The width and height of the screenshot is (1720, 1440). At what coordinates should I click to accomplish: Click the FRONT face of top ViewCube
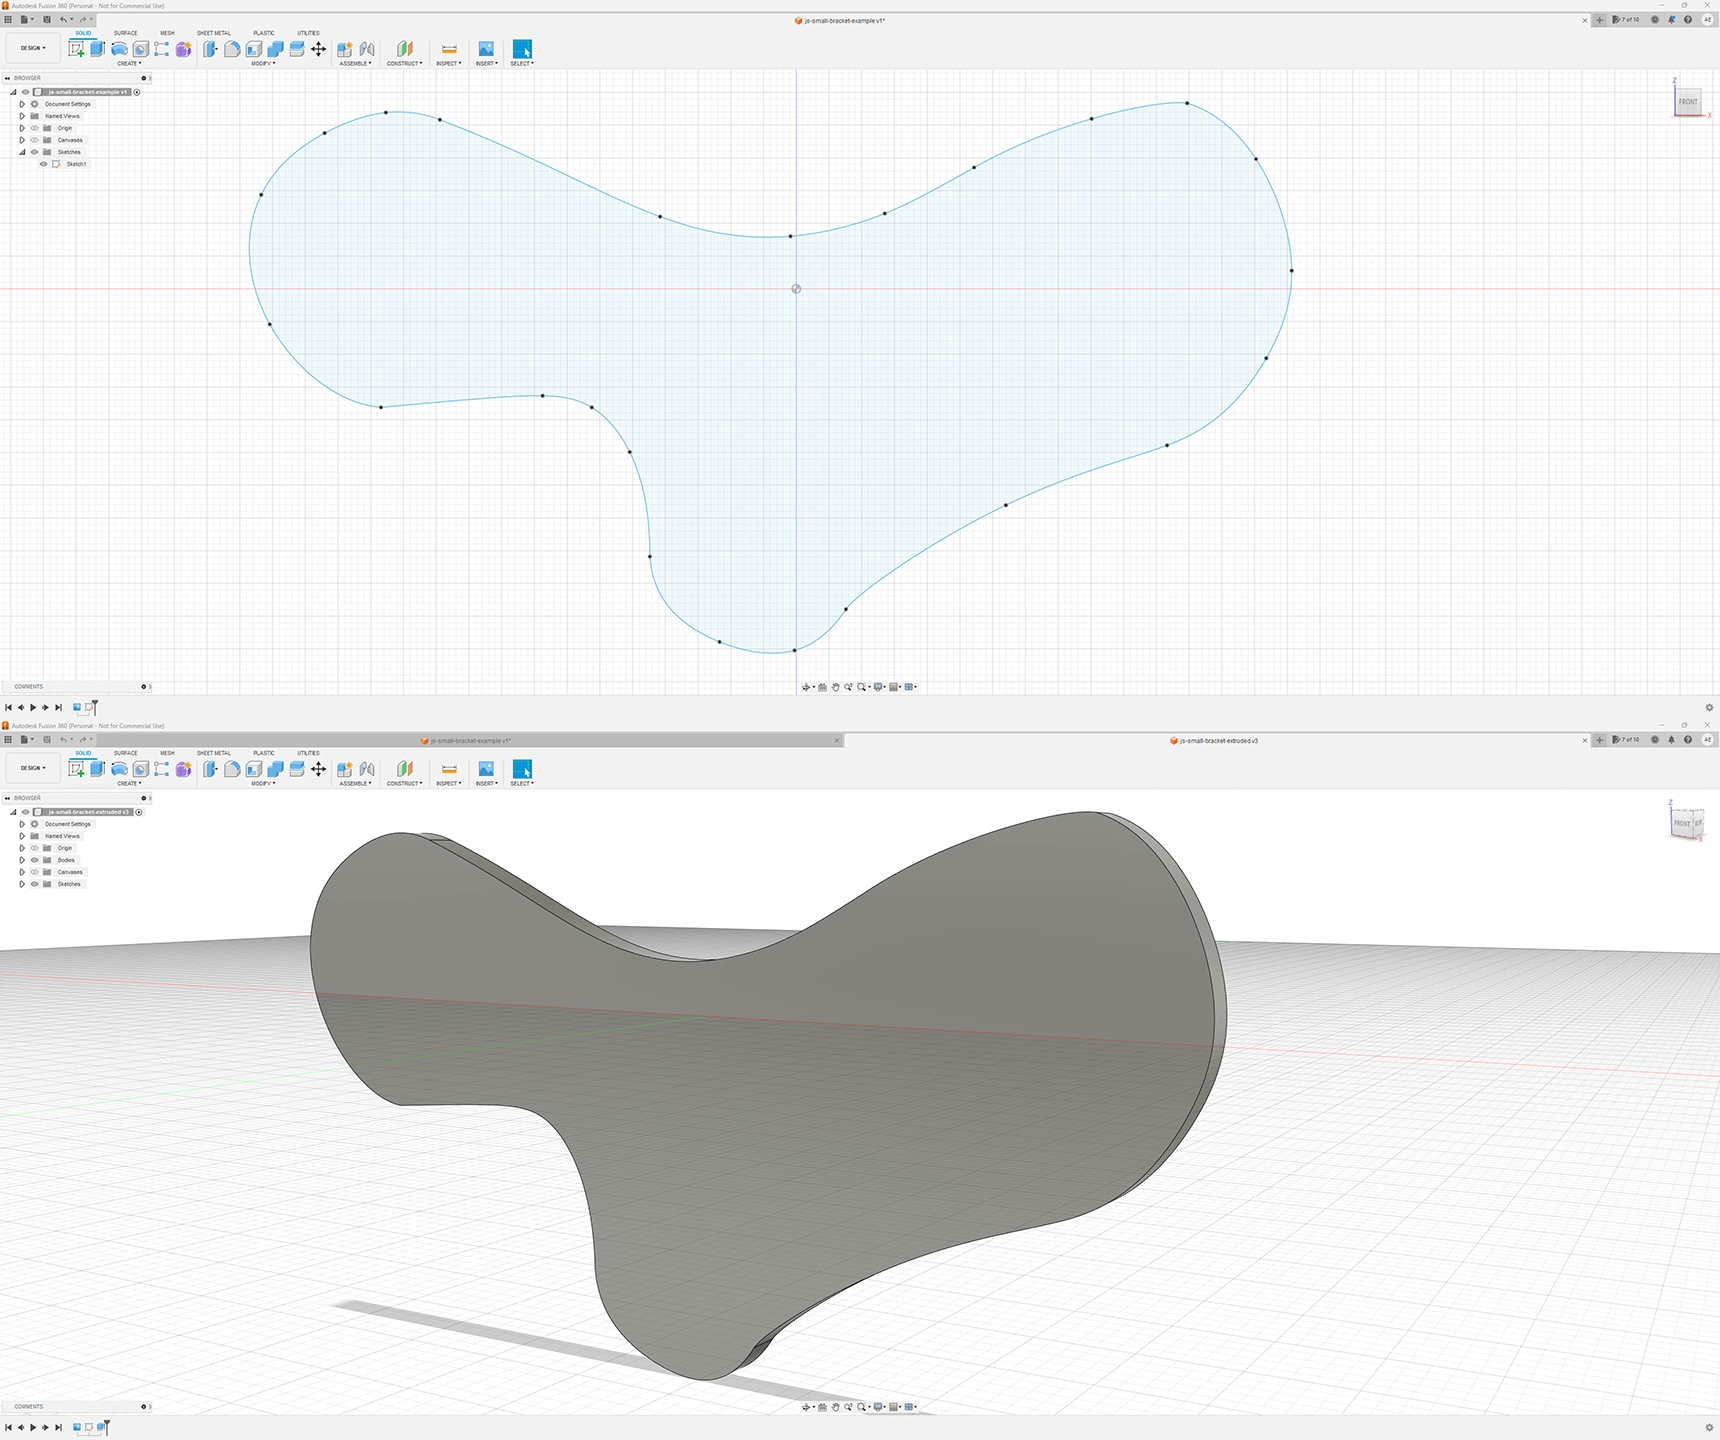pos(1687,102)
